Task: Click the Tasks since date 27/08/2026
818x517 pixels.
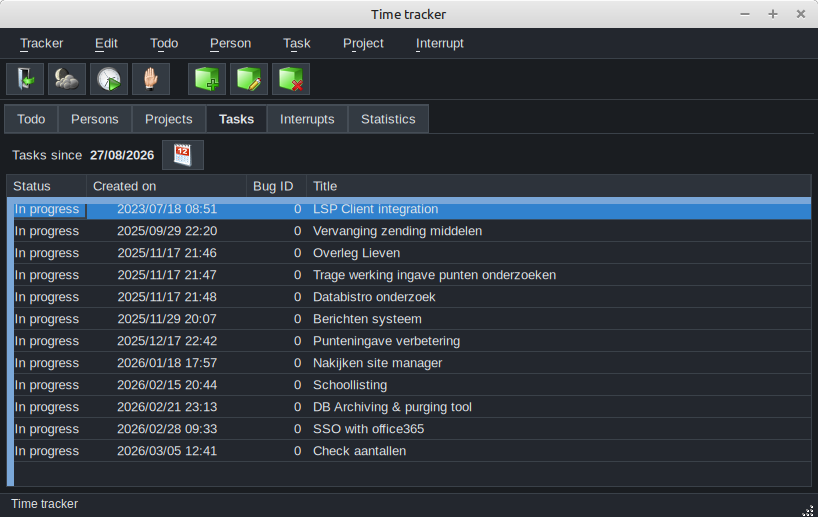Action: tap(122, 155)
